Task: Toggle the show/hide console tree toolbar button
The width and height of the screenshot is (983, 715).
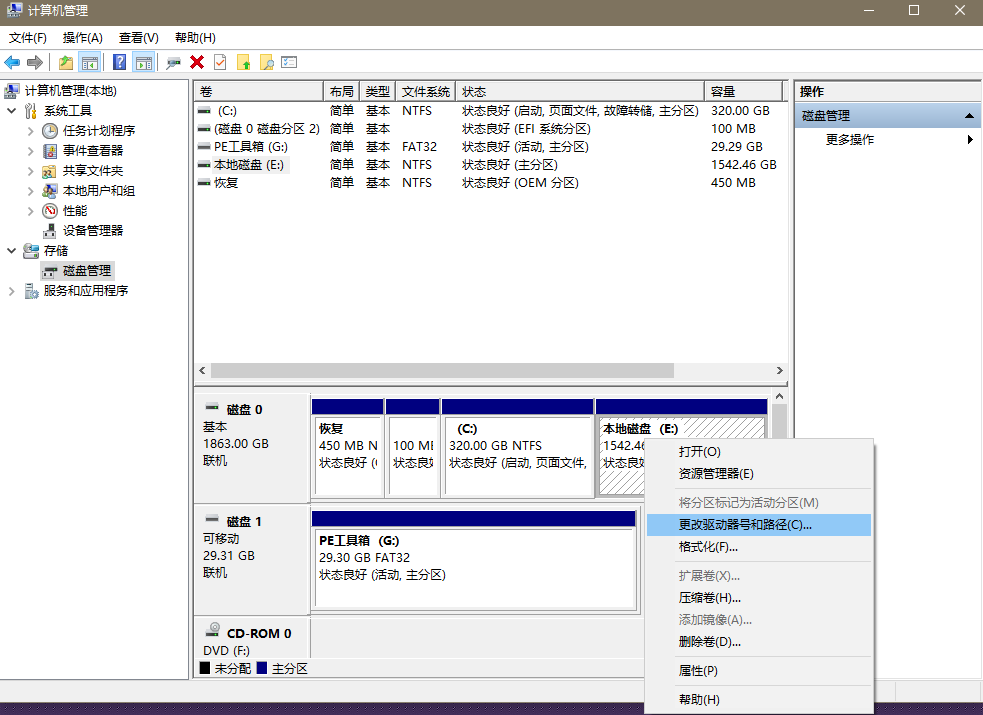Action: 90,63
